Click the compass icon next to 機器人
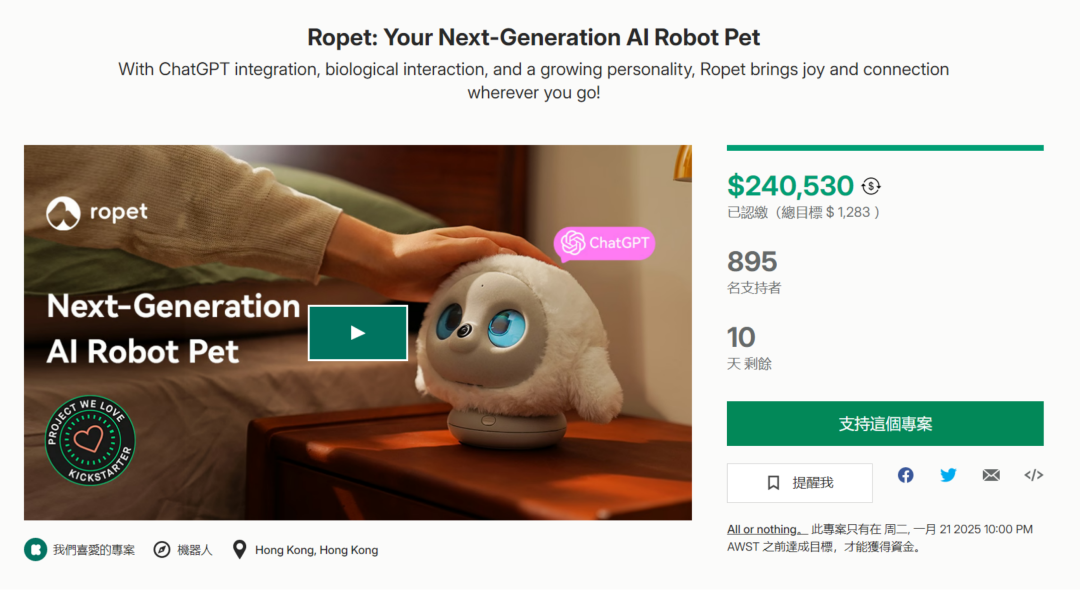 pos(162,549)
